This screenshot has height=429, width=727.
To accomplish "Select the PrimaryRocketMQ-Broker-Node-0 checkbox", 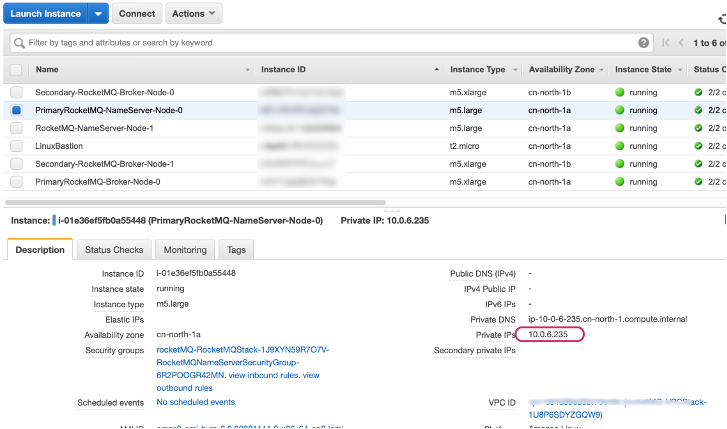I will pos(16,182).
